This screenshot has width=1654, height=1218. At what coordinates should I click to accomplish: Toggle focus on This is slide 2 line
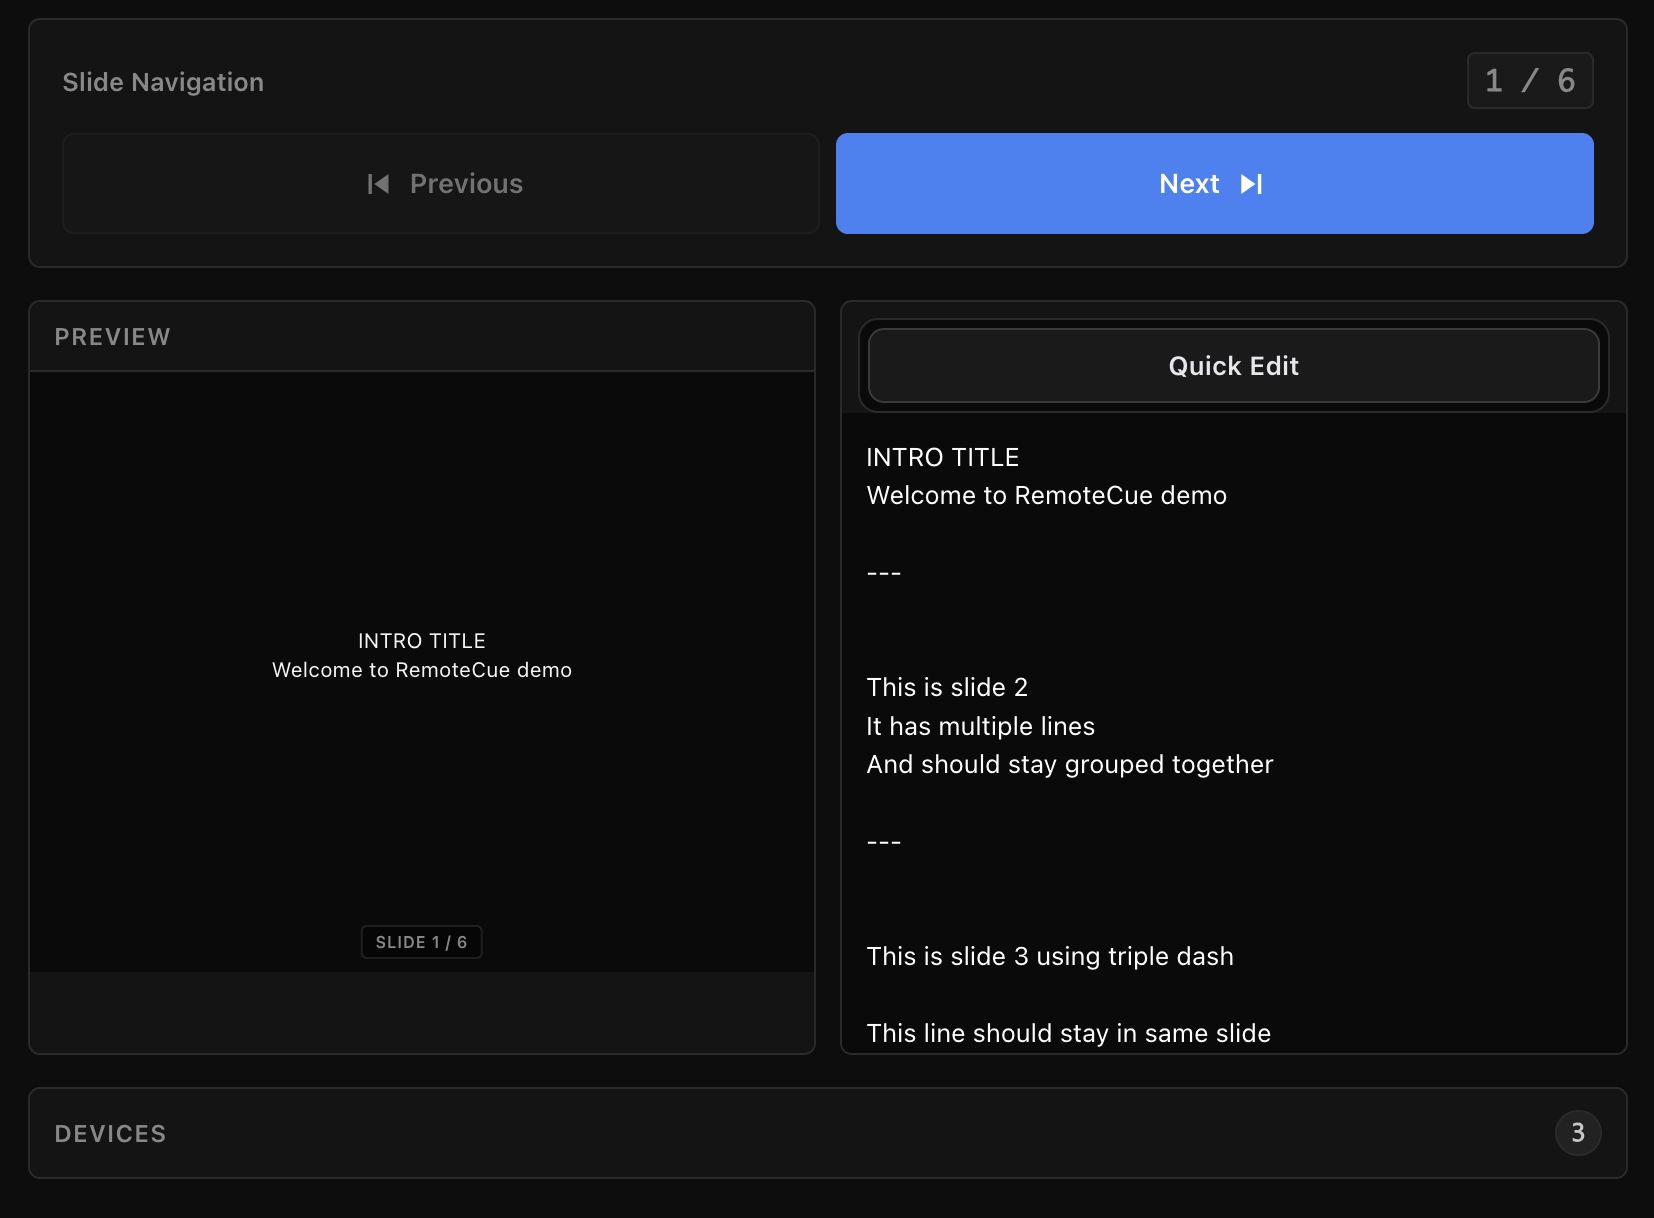click(x=947, y=687)
